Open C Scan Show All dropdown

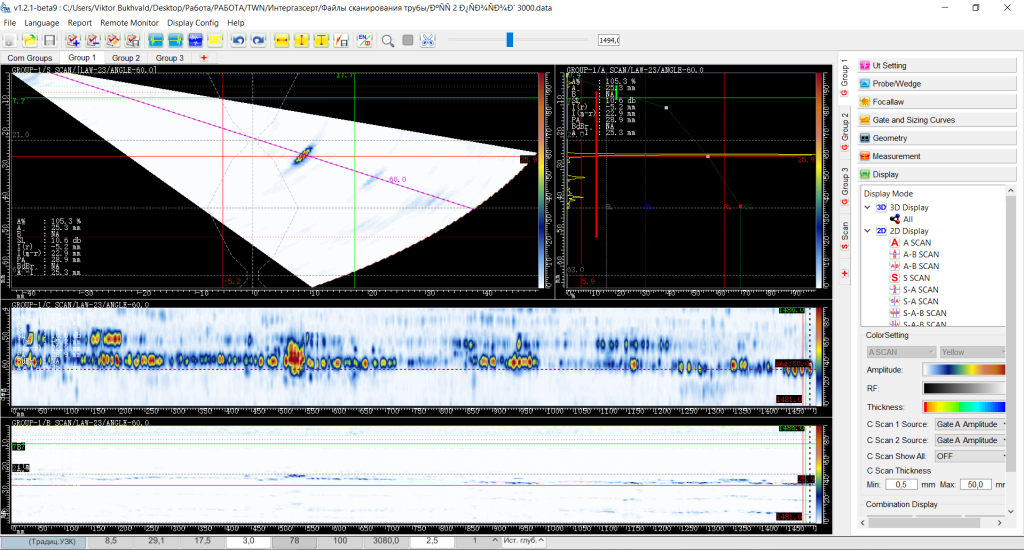pyautogui.click(x=969, y=455)
